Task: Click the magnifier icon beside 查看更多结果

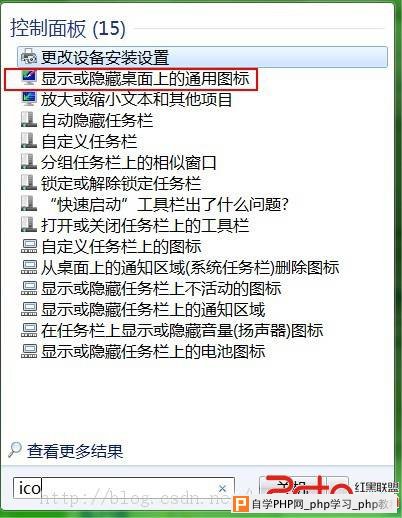Action: (15, 450)
